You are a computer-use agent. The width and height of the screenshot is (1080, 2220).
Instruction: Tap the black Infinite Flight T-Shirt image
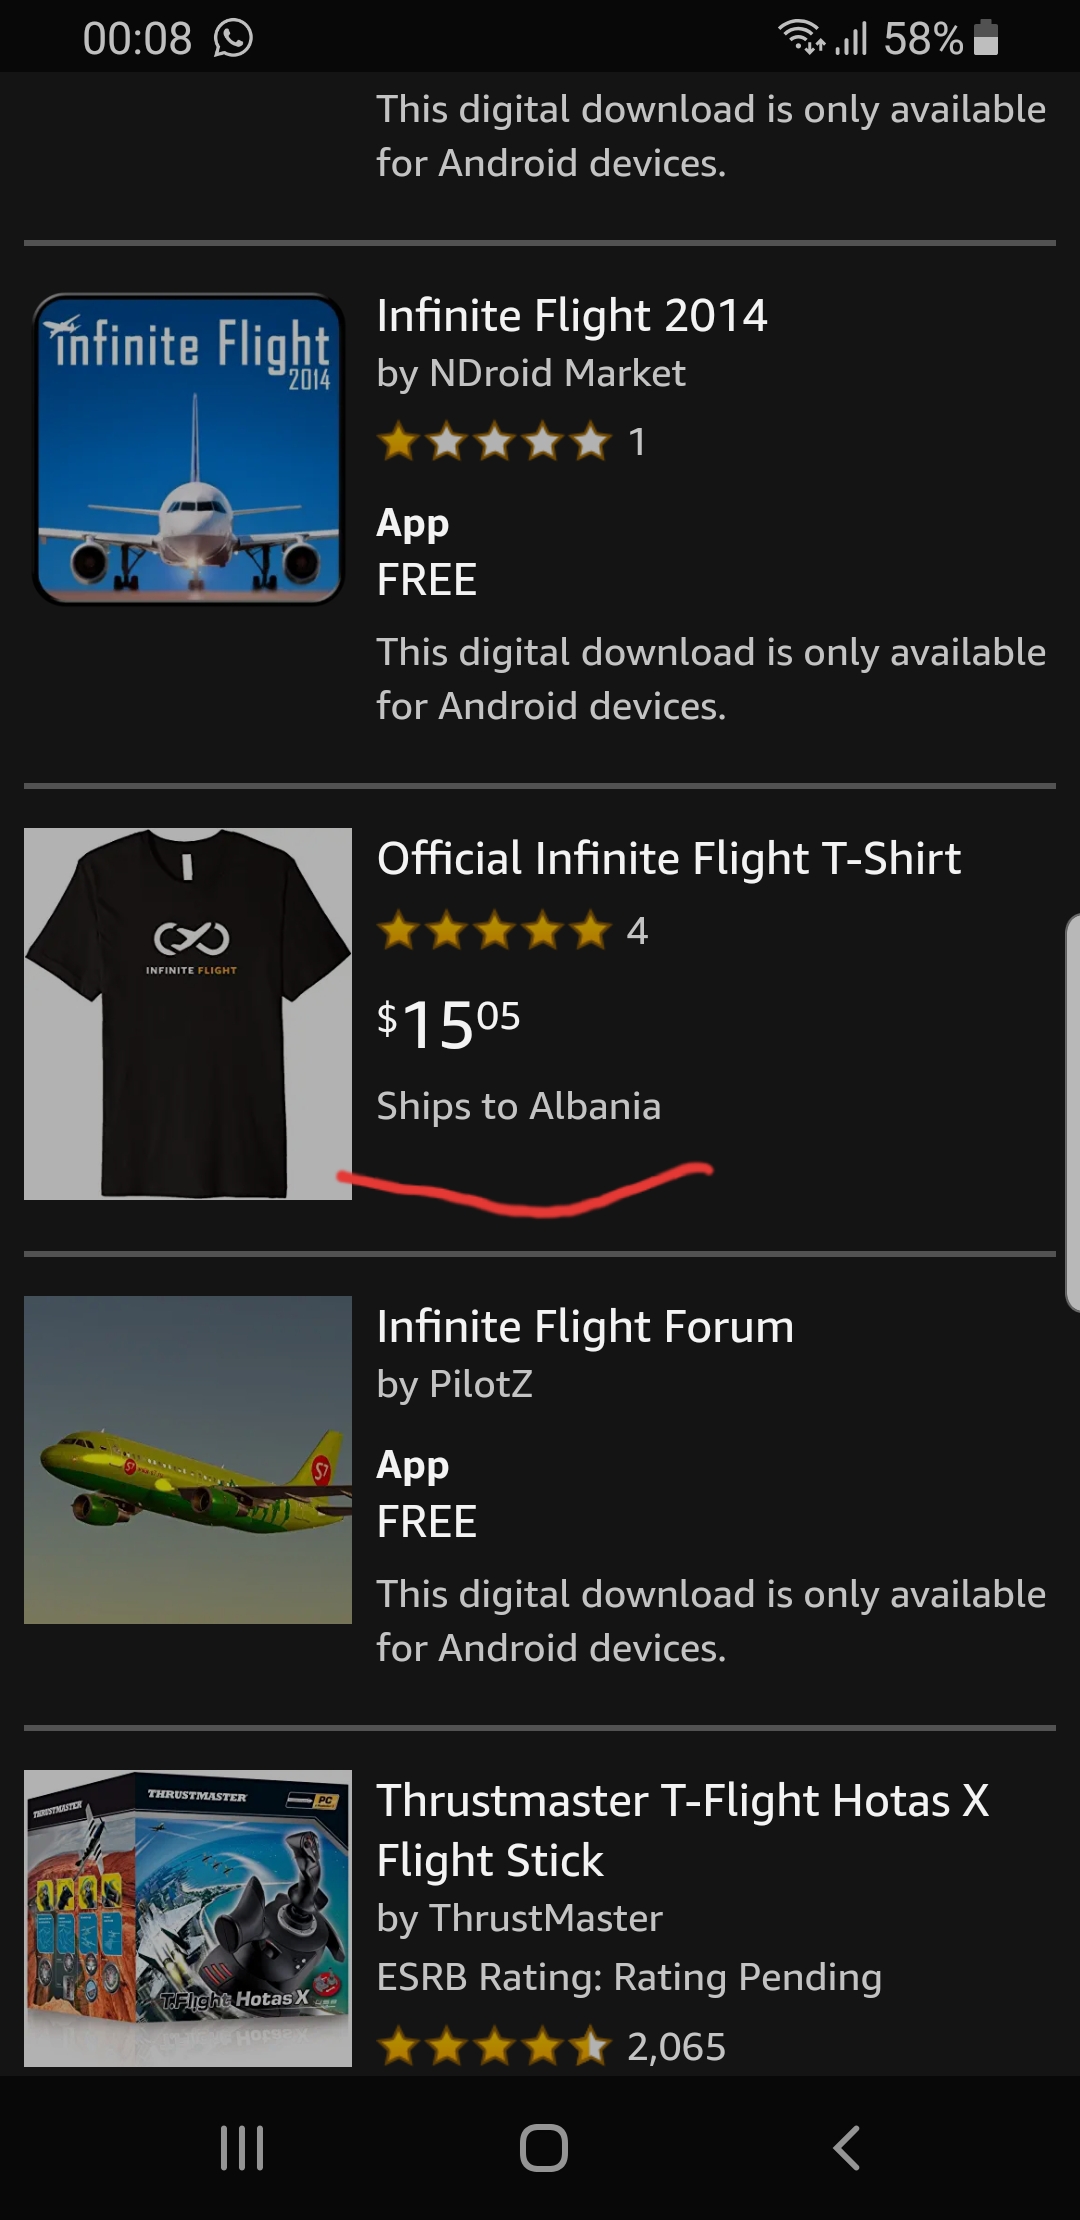188,1013
